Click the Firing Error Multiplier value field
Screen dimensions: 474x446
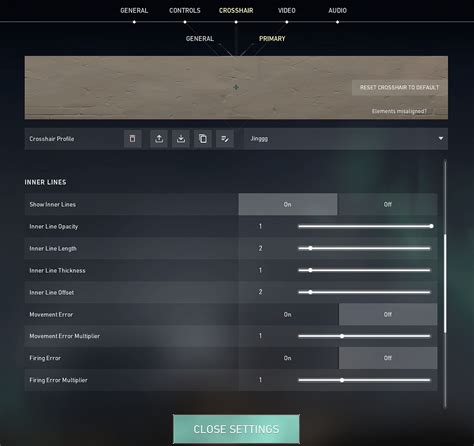tap(260, 380)
